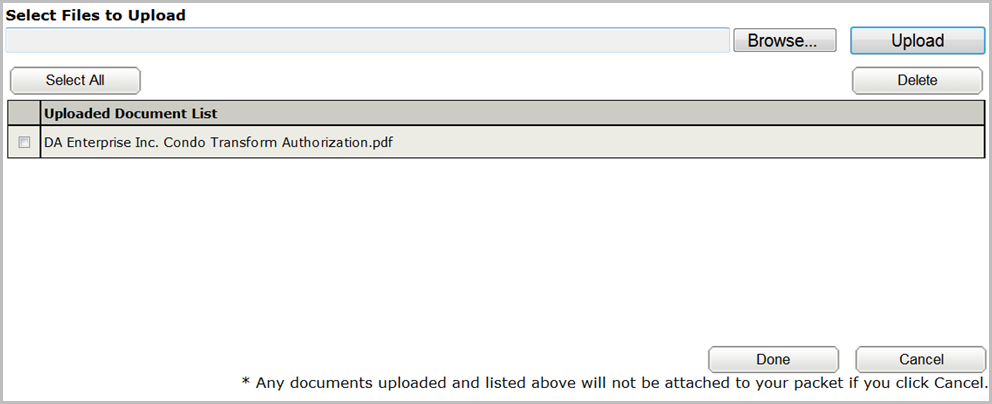Image resolution: width=992 pixels, height=404 pixels.
Task: Open file chooser with Browse
Action: (x=784, y=40)
